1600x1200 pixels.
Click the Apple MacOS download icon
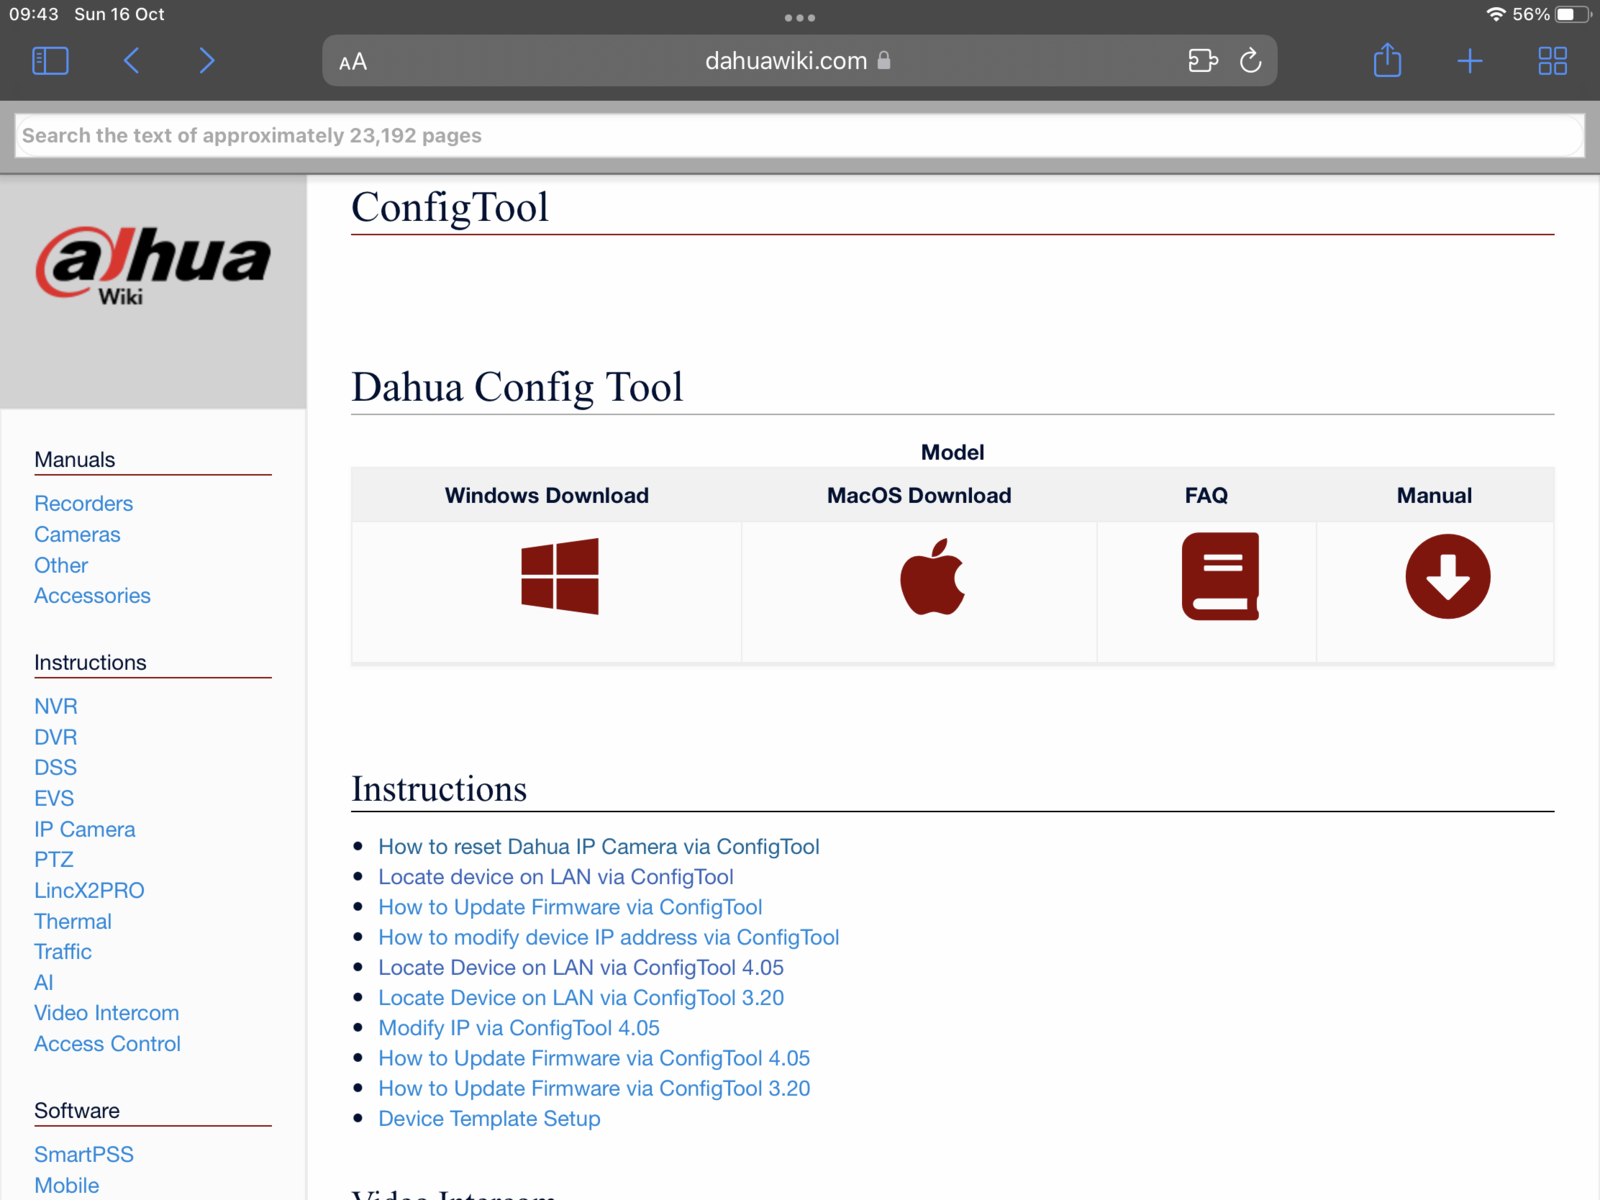(x=932, y=577)
